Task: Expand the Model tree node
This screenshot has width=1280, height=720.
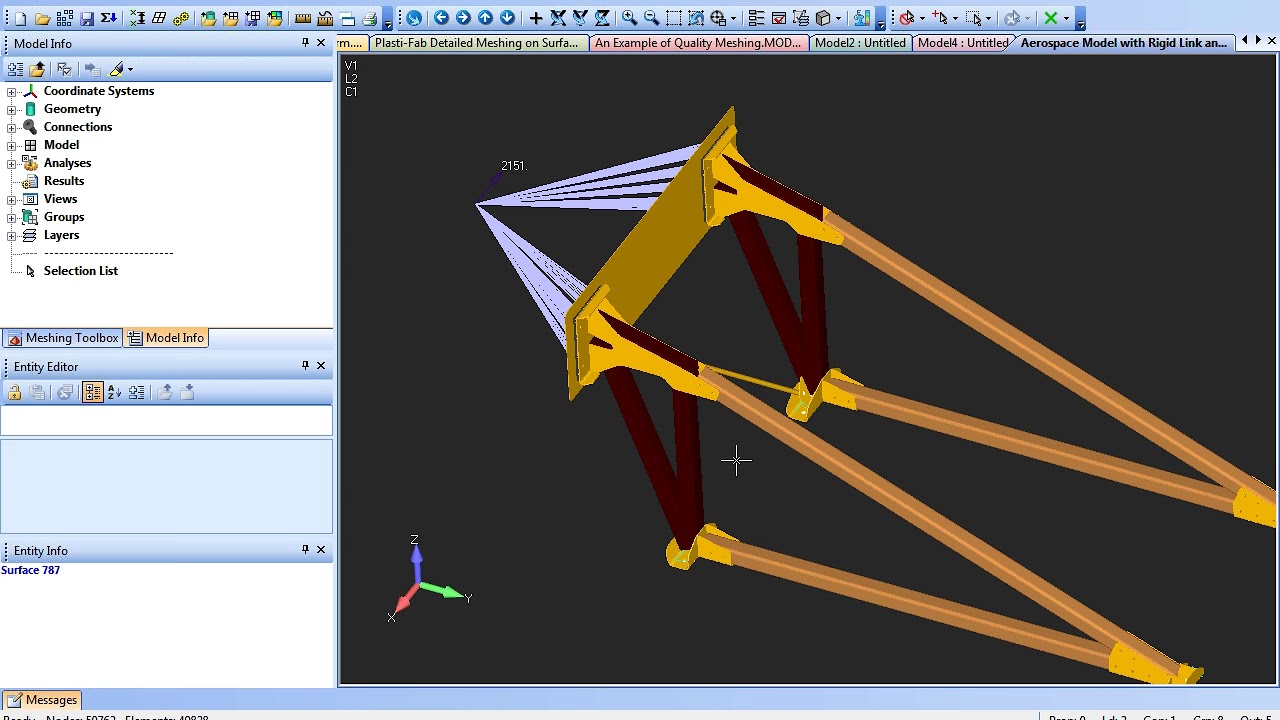Action: (x=11, y=145)
